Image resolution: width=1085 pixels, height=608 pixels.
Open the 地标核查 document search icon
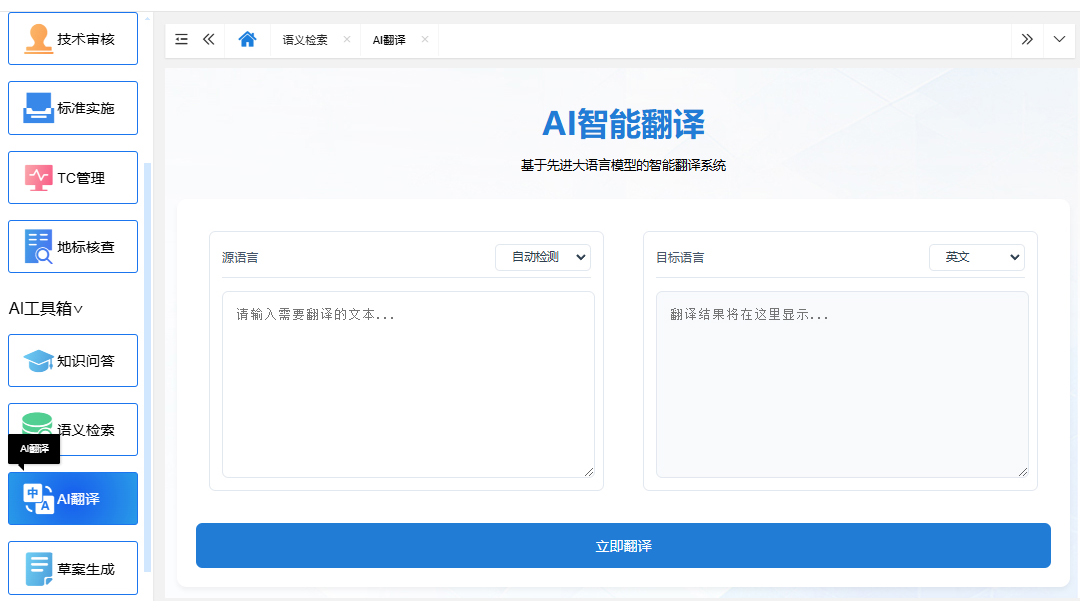[x=38, y=247]
